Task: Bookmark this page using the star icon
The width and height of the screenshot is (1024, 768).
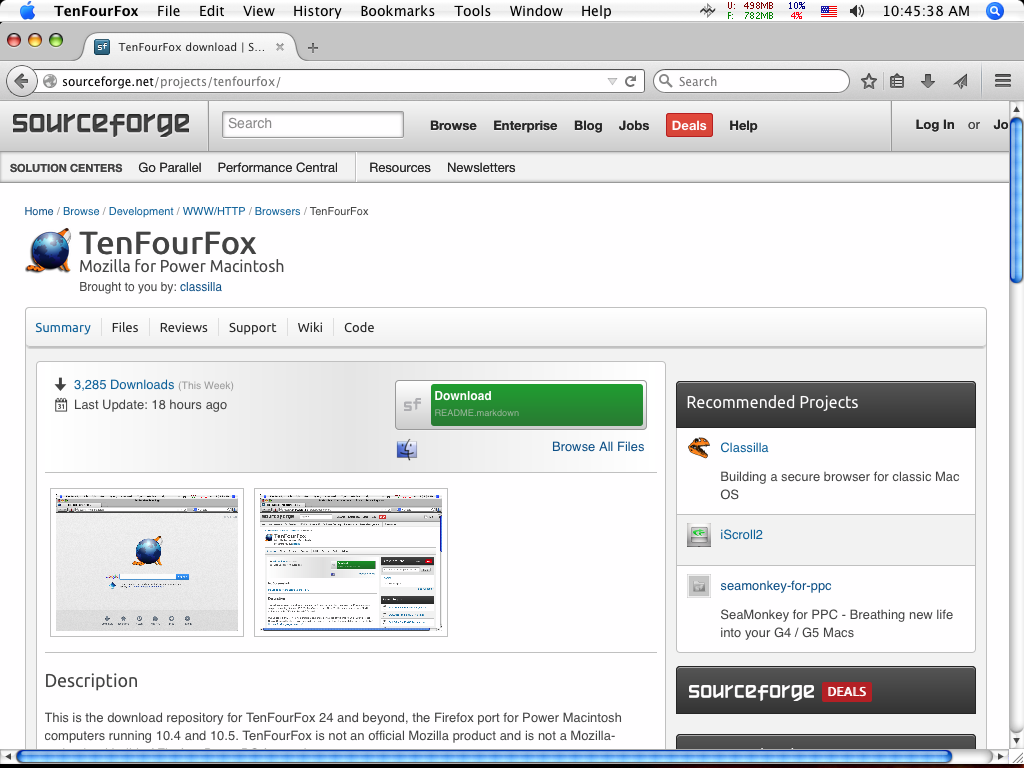Action: [x=869, y=81]
